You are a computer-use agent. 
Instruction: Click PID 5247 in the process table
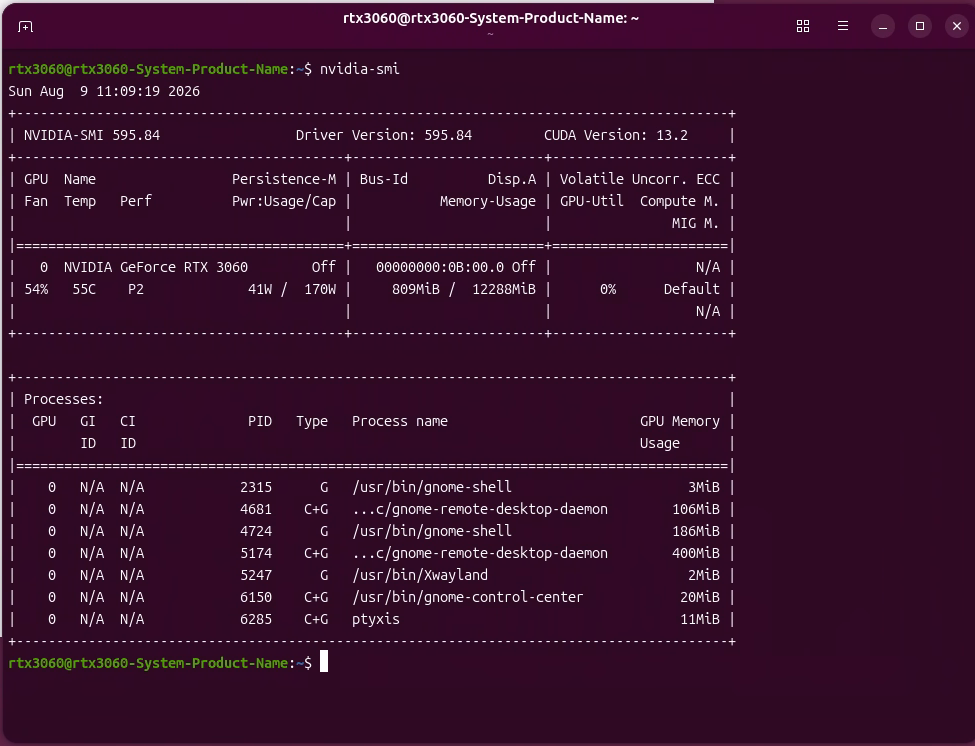[x=256, y=576]
